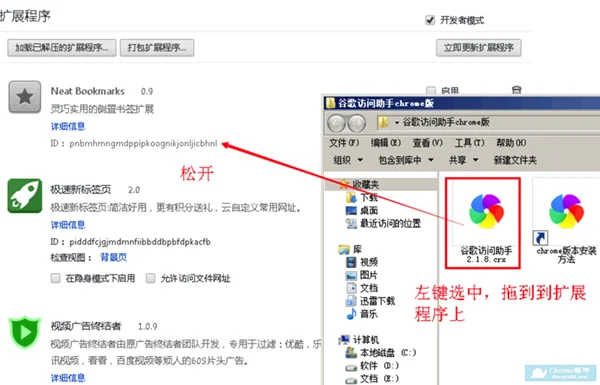Open the 软件 (D:) drive

tap(372, 366)
